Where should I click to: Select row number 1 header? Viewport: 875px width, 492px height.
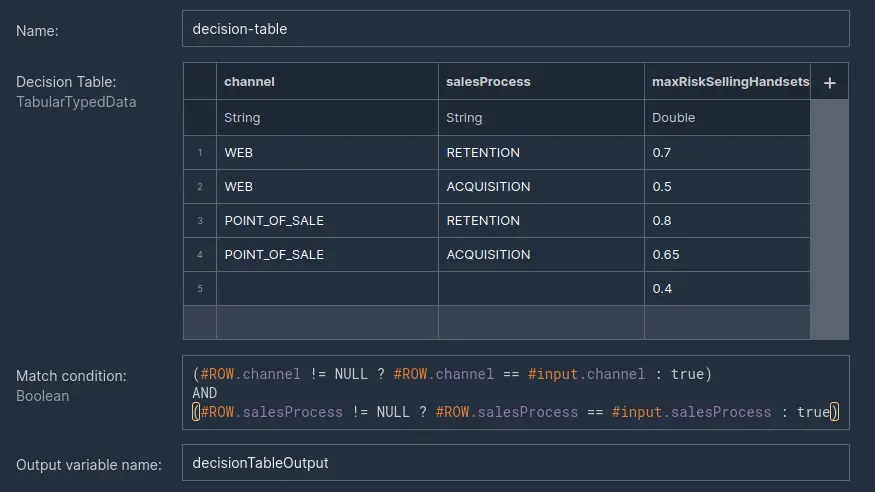pos(200,152)
